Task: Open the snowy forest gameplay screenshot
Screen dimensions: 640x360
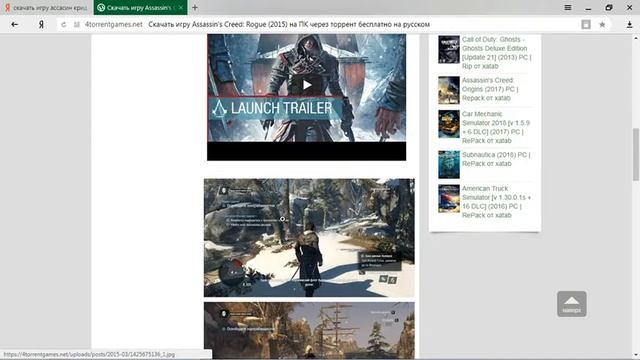Action: (x=309, y=238)
